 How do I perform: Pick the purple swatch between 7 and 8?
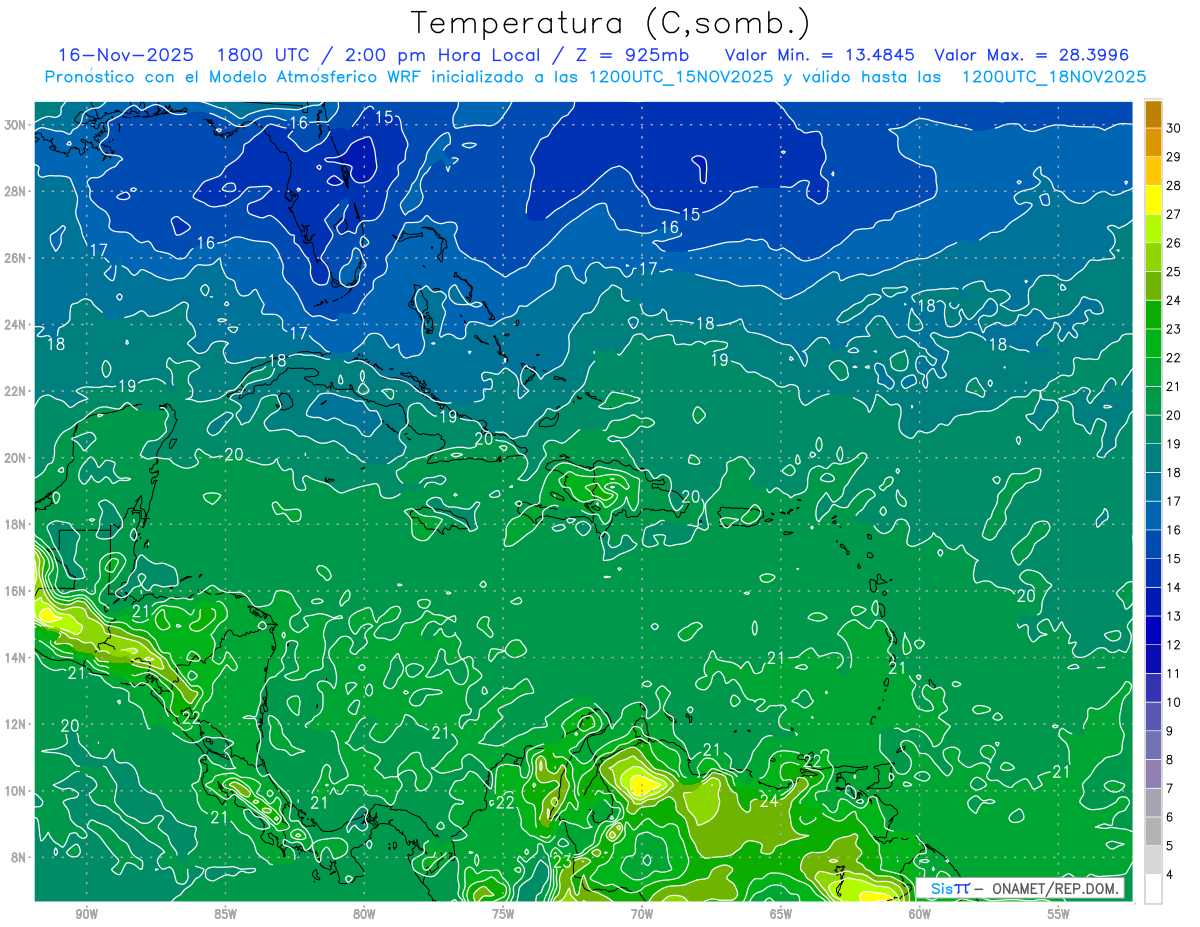coord(1153,774)
